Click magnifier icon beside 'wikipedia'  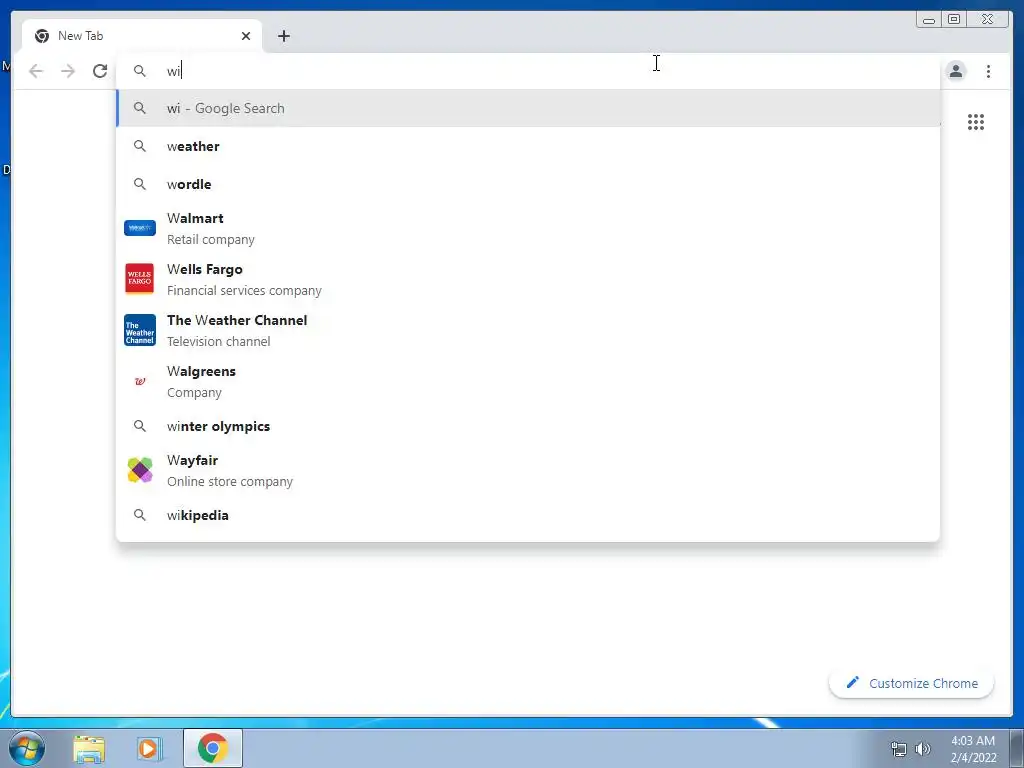(x=140, y=515)
